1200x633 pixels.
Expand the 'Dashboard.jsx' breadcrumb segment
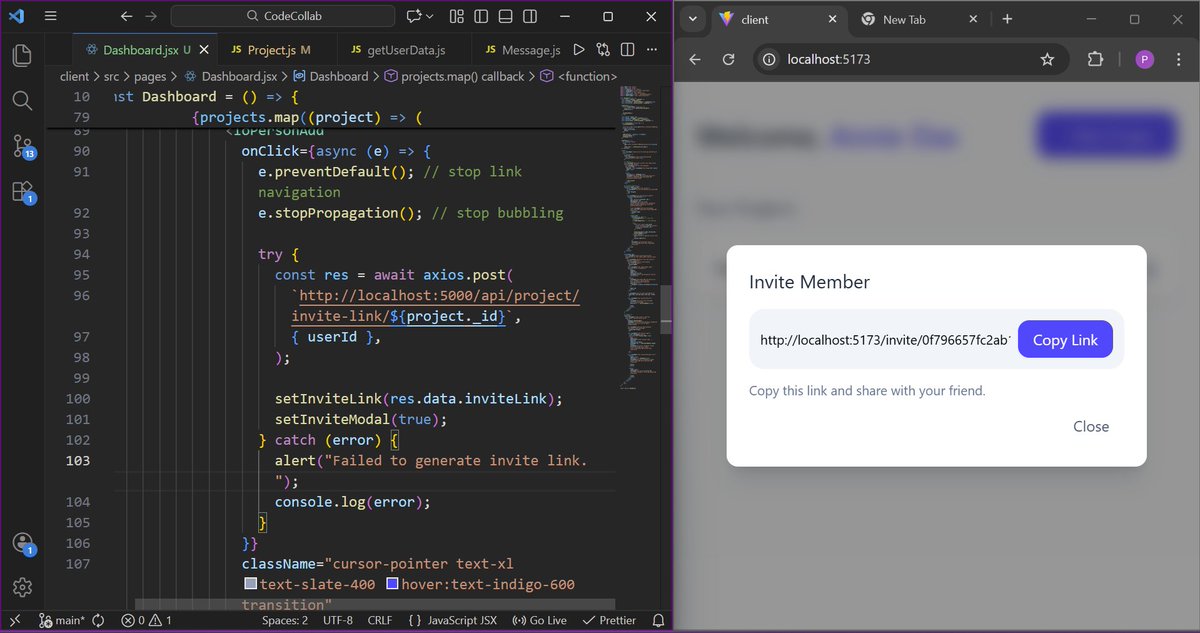(x=230, y=76)
